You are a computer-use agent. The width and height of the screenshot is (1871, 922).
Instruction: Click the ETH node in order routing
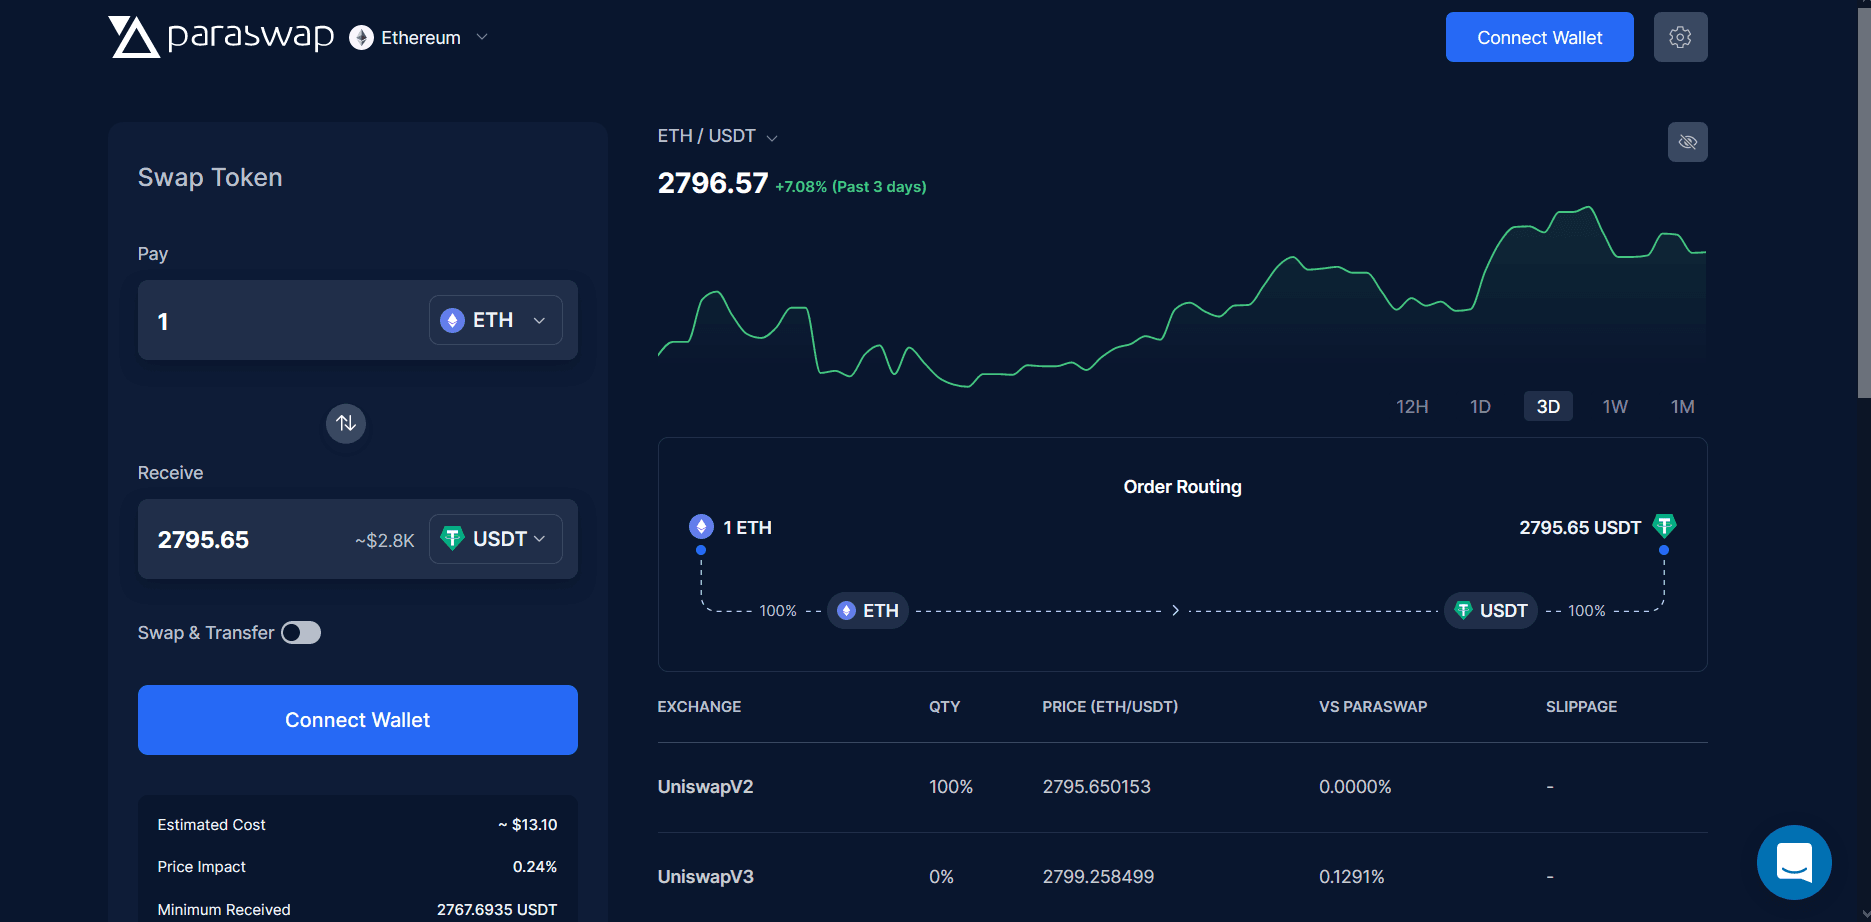click(867, 610)
